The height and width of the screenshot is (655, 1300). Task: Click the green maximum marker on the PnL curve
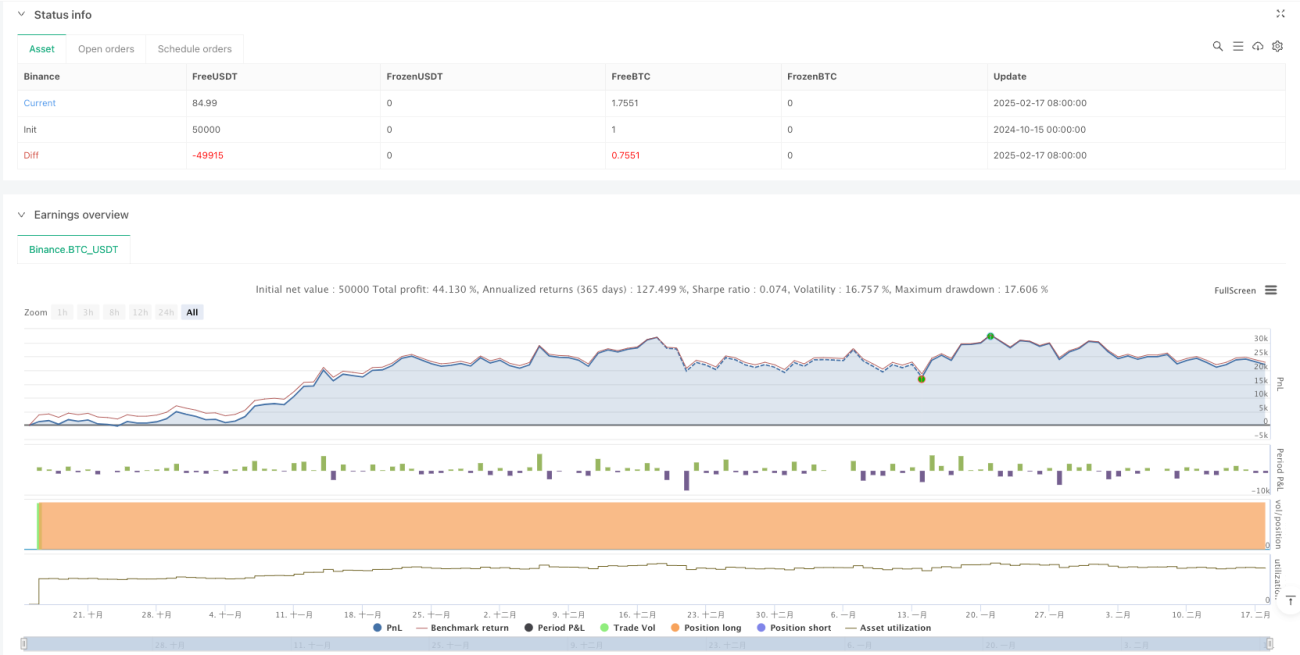[990, 336]
